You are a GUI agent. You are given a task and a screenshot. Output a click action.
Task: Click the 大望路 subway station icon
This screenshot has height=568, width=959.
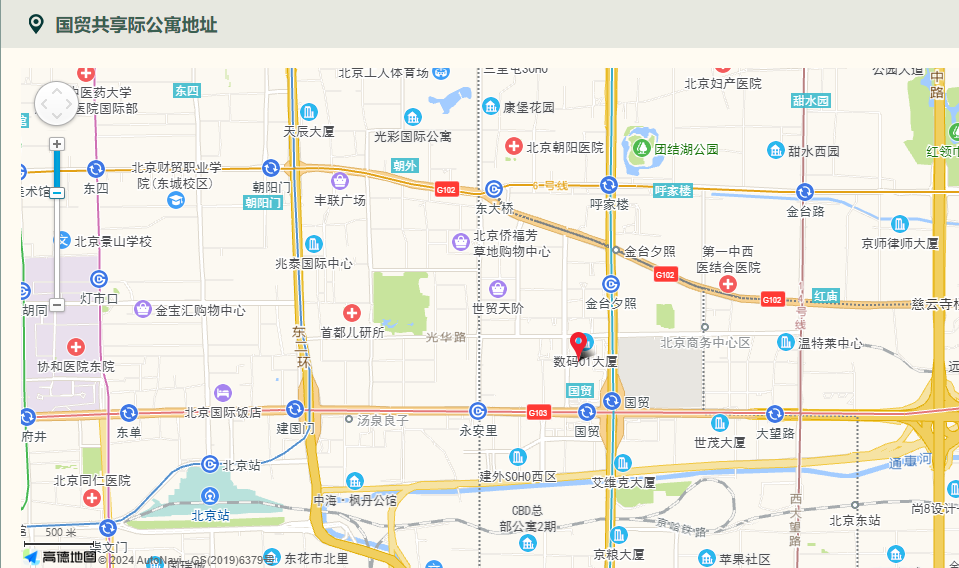(x=775, y=413)
